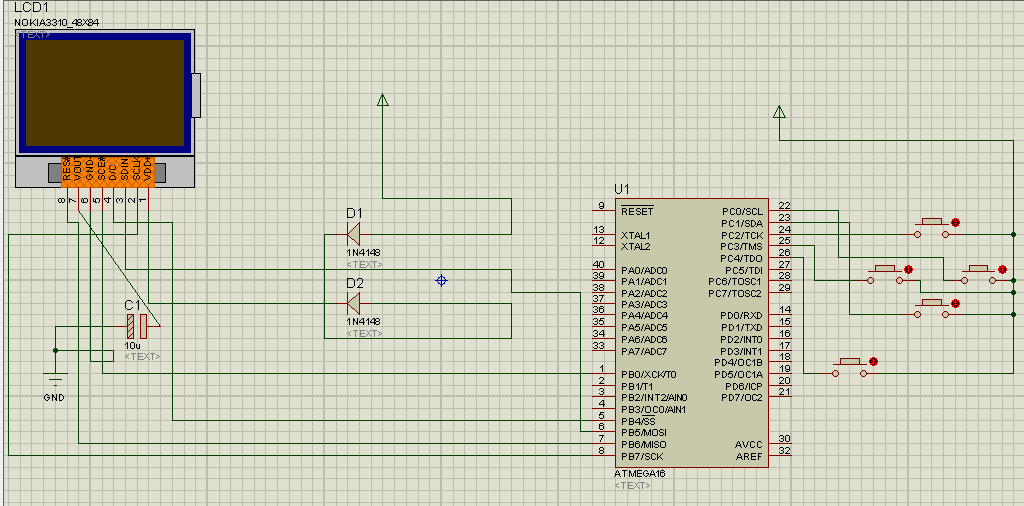The width and height of the screenshot is (1024, 506).
Task: Click the D2 reference label
Action: [355, 283]
